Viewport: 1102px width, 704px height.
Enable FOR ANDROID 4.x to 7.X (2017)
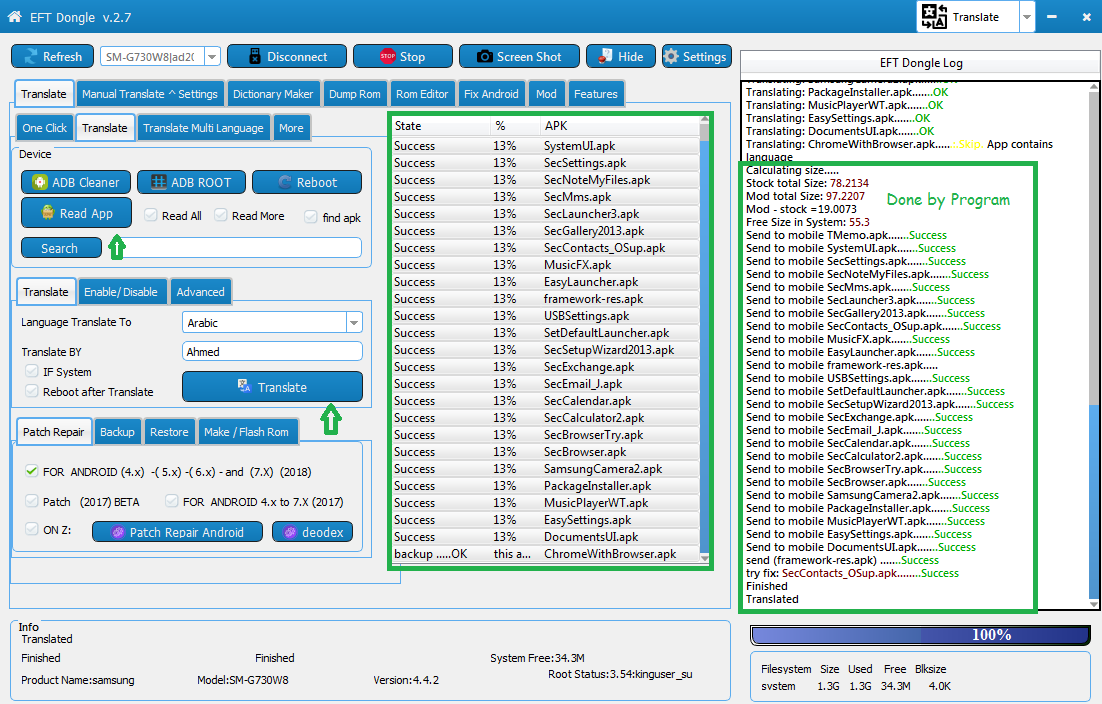click(171, 500)
